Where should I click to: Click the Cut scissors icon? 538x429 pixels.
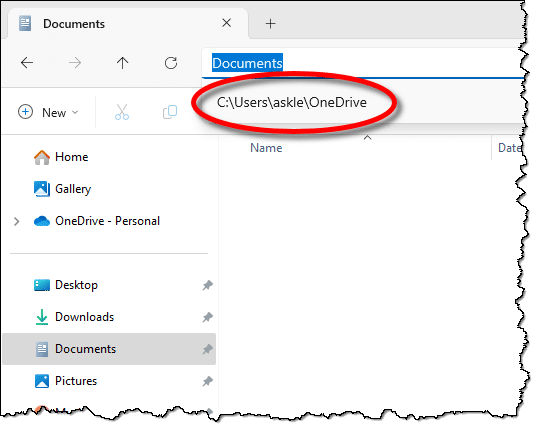[x=122, y=112]
